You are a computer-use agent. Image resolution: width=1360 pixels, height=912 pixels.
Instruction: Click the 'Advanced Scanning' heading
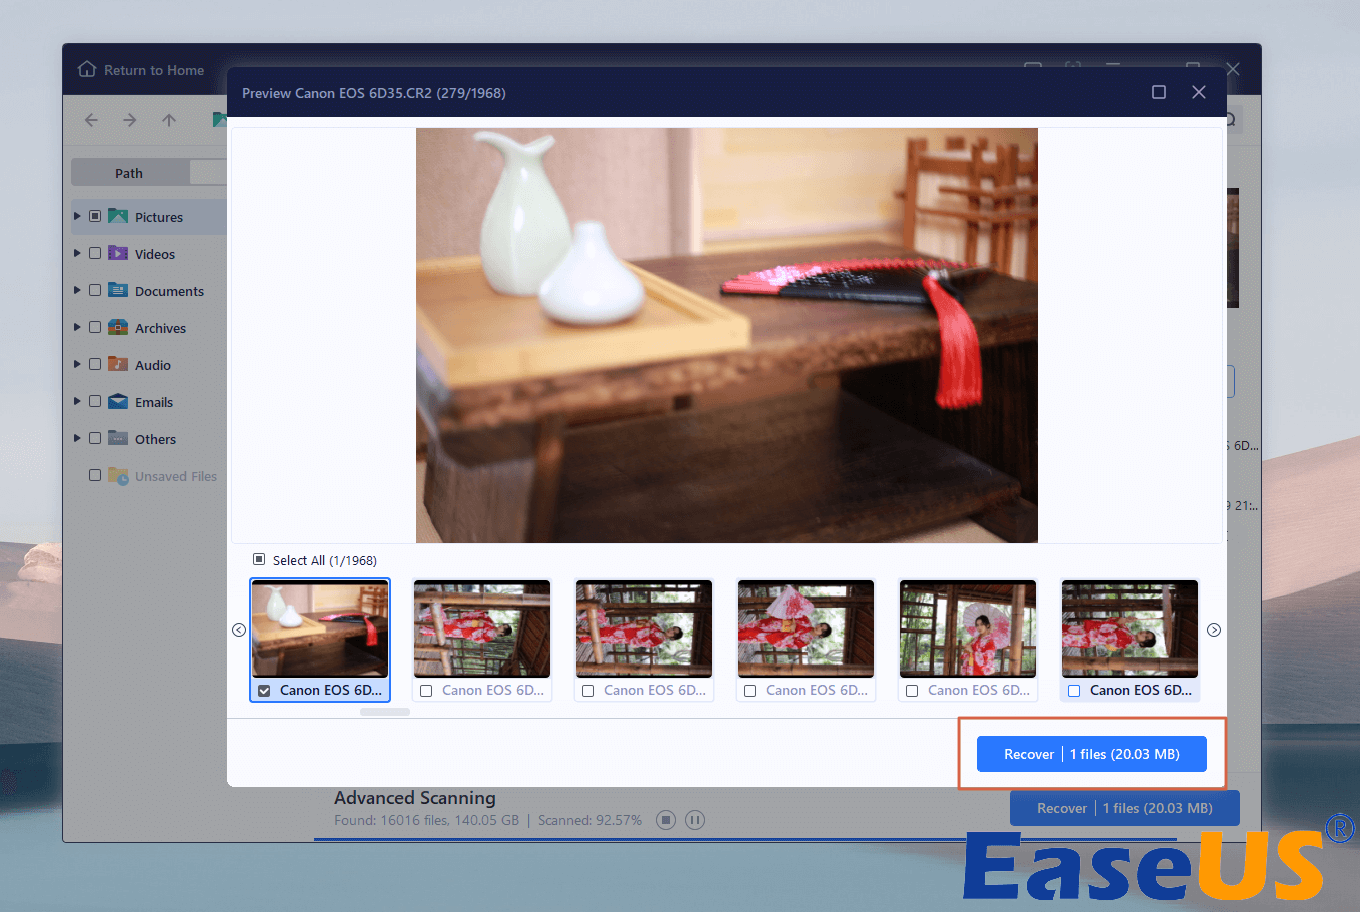coord(415,798)
